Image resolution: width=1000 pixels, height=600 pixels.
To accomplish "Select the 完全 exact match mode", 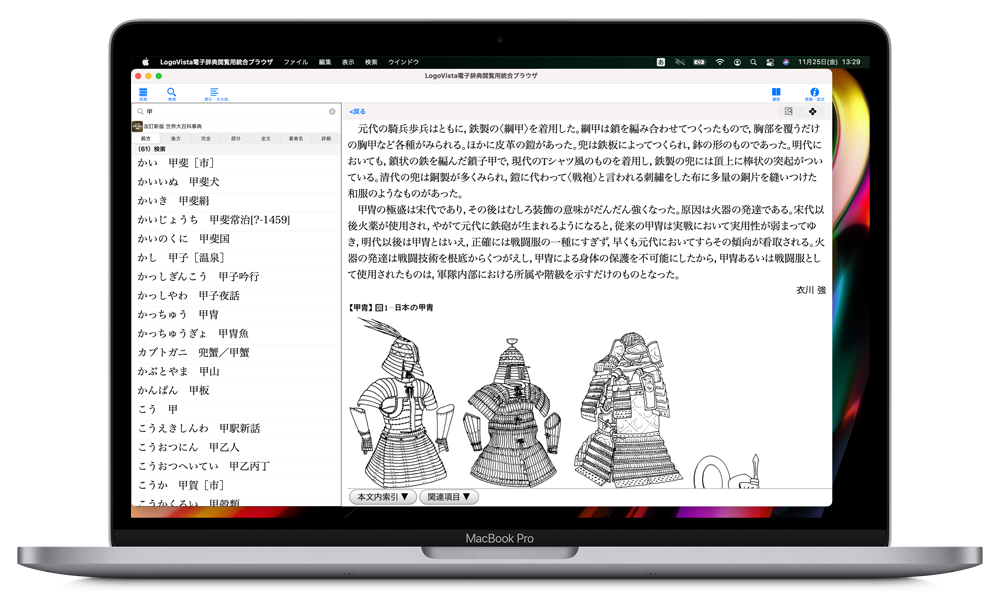I will coord(205,138).
